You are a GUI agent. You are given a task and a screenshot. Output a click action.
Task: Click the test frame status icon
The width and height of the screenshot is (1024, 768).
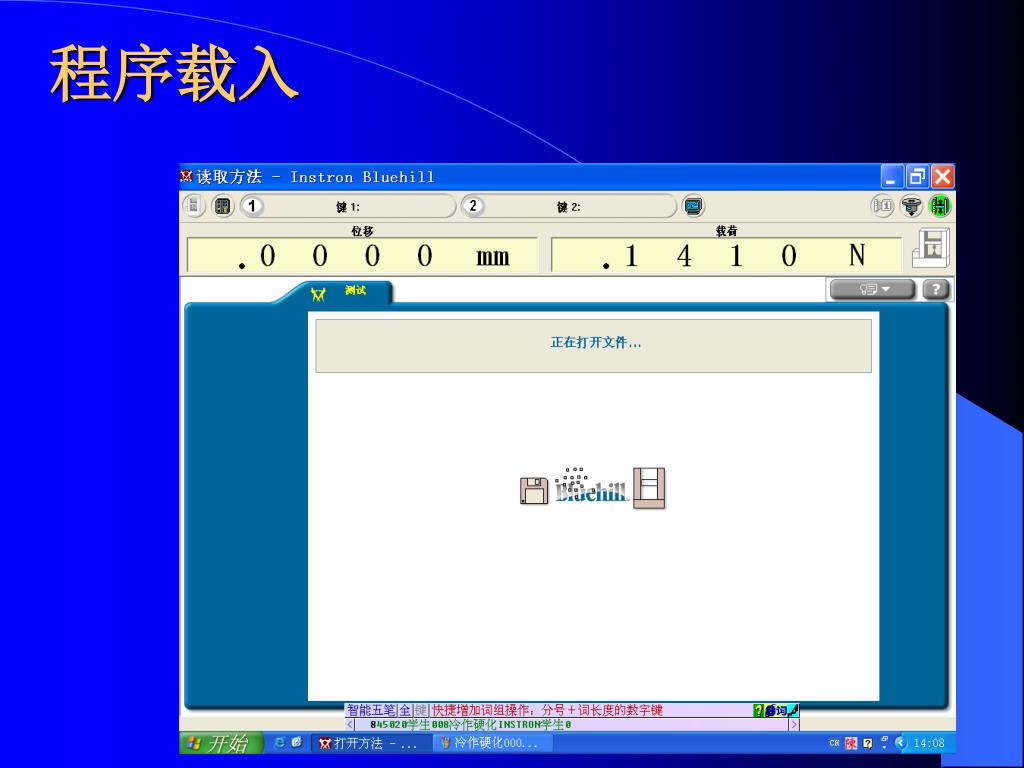(x=931, y=248)
